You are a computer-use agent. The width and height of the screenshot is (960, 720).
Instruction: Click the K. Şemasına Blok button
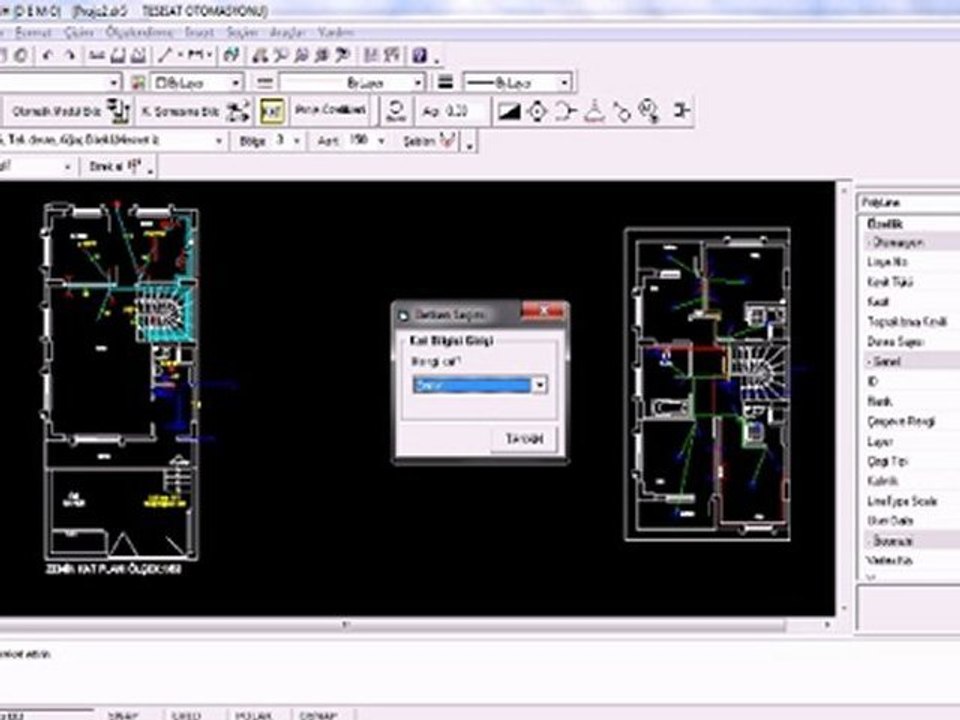(195, 111)
